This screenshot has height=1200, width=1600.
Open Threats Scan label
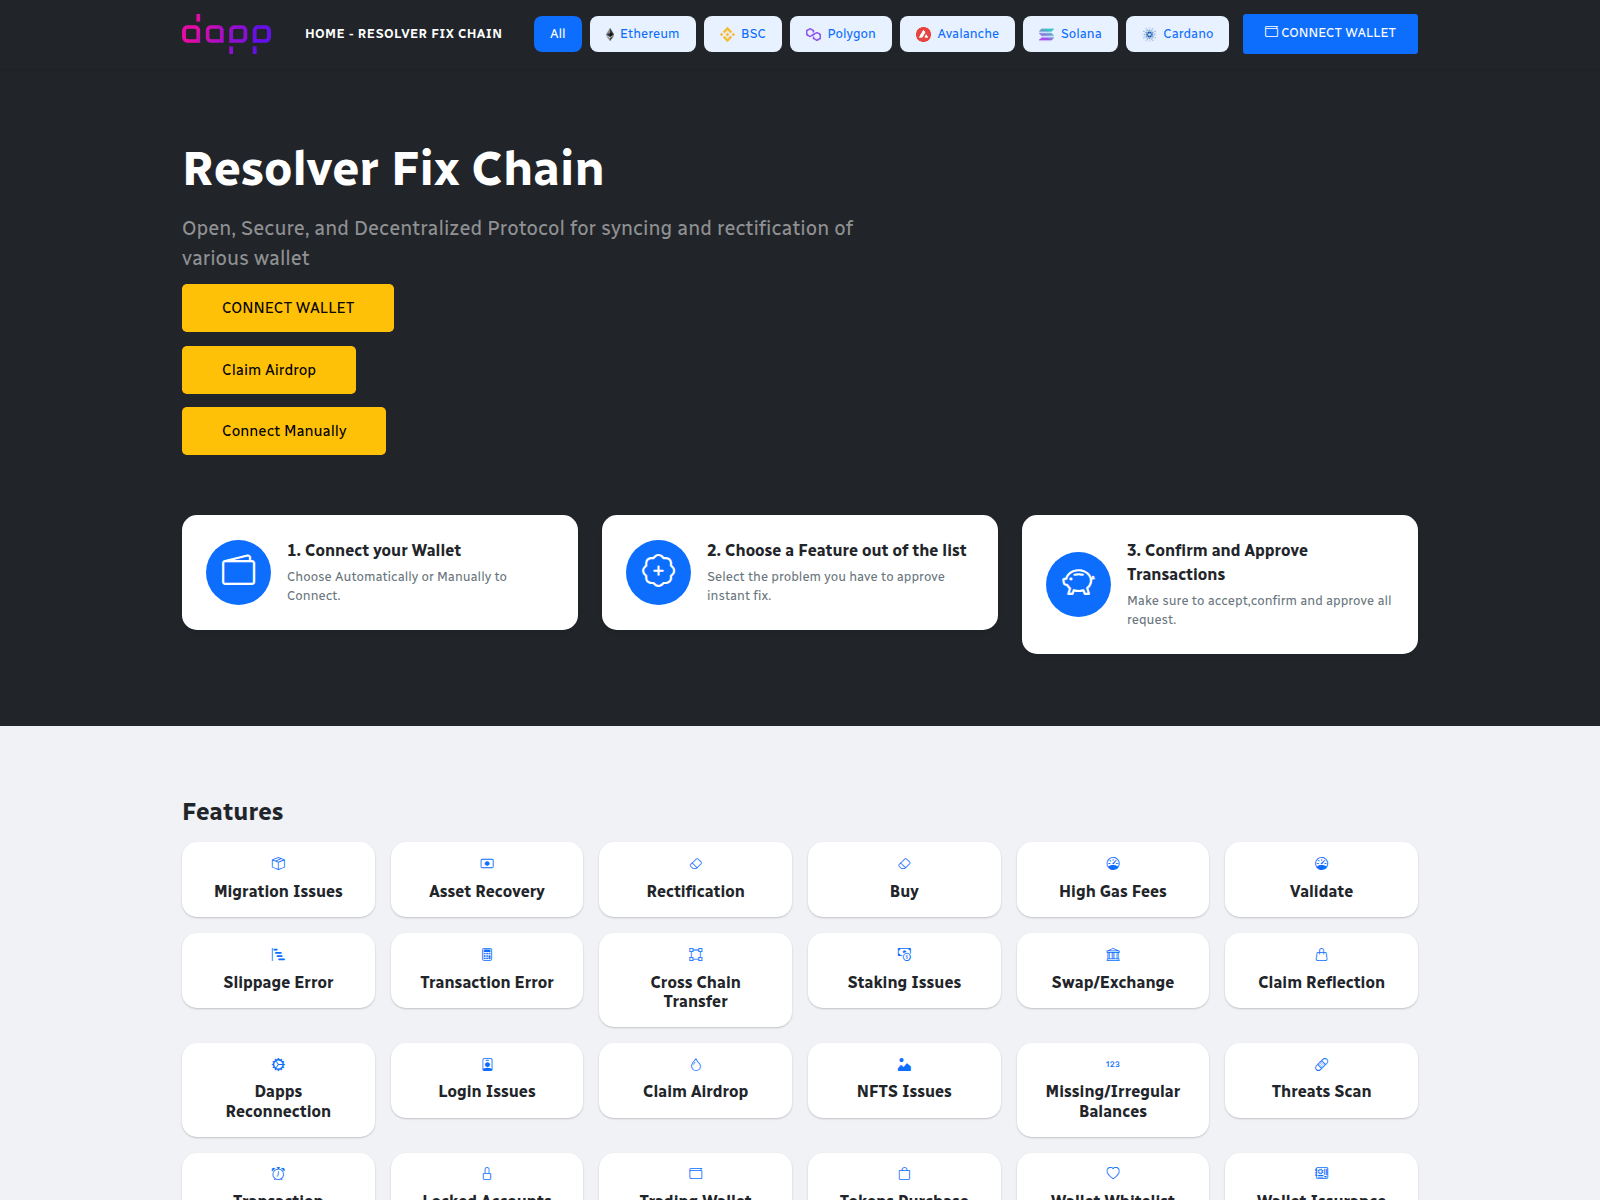coord(1321,1091)
